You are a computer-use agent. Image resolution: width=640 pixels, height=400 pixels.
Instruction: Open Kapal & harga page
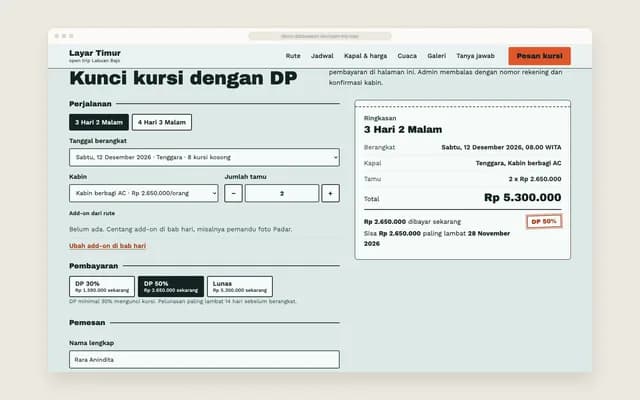(x=365, y=56)
